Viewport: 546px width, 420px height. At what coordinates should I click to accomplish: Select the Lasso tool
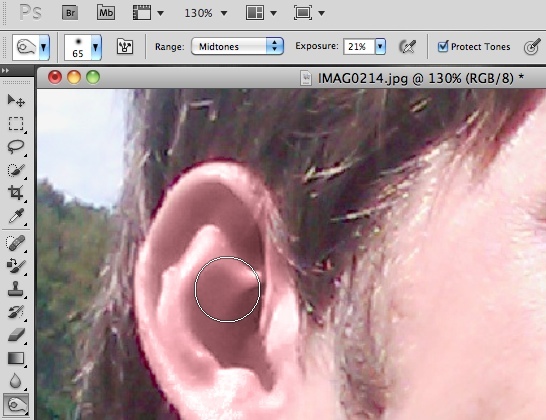16,147
